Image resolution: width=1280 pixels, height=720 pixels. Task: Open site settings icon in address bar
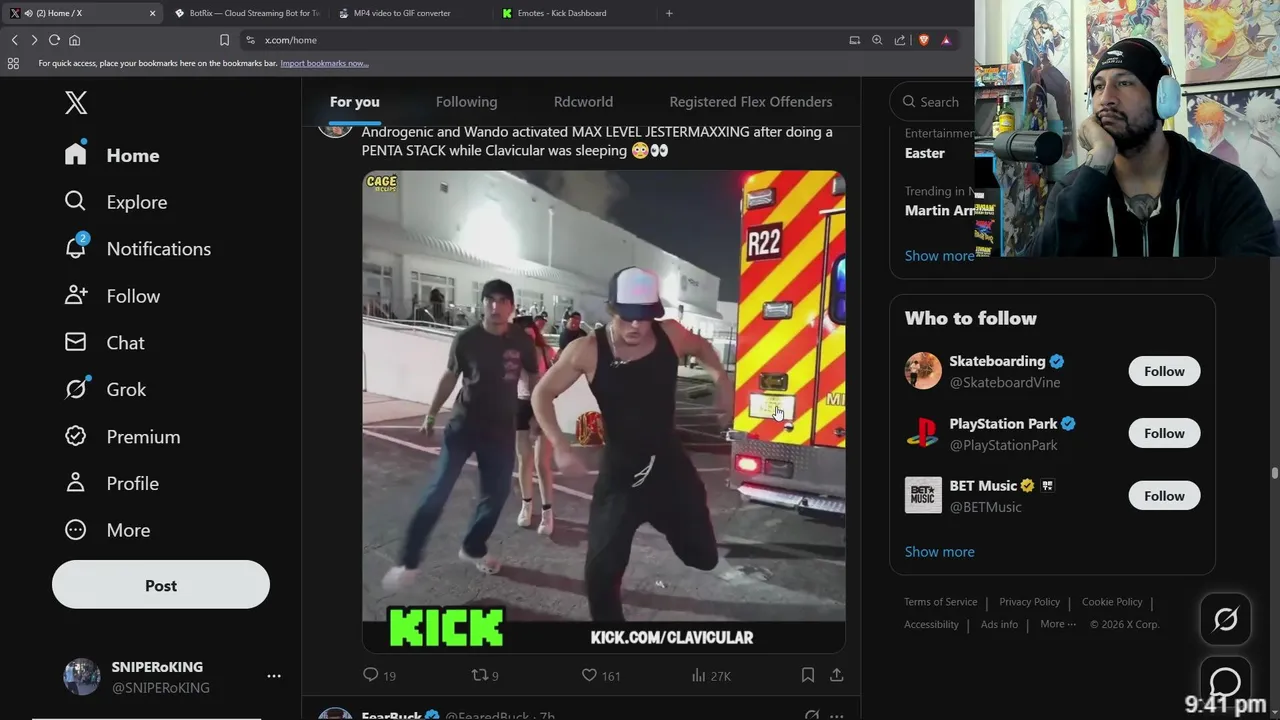tap(250, 40)
